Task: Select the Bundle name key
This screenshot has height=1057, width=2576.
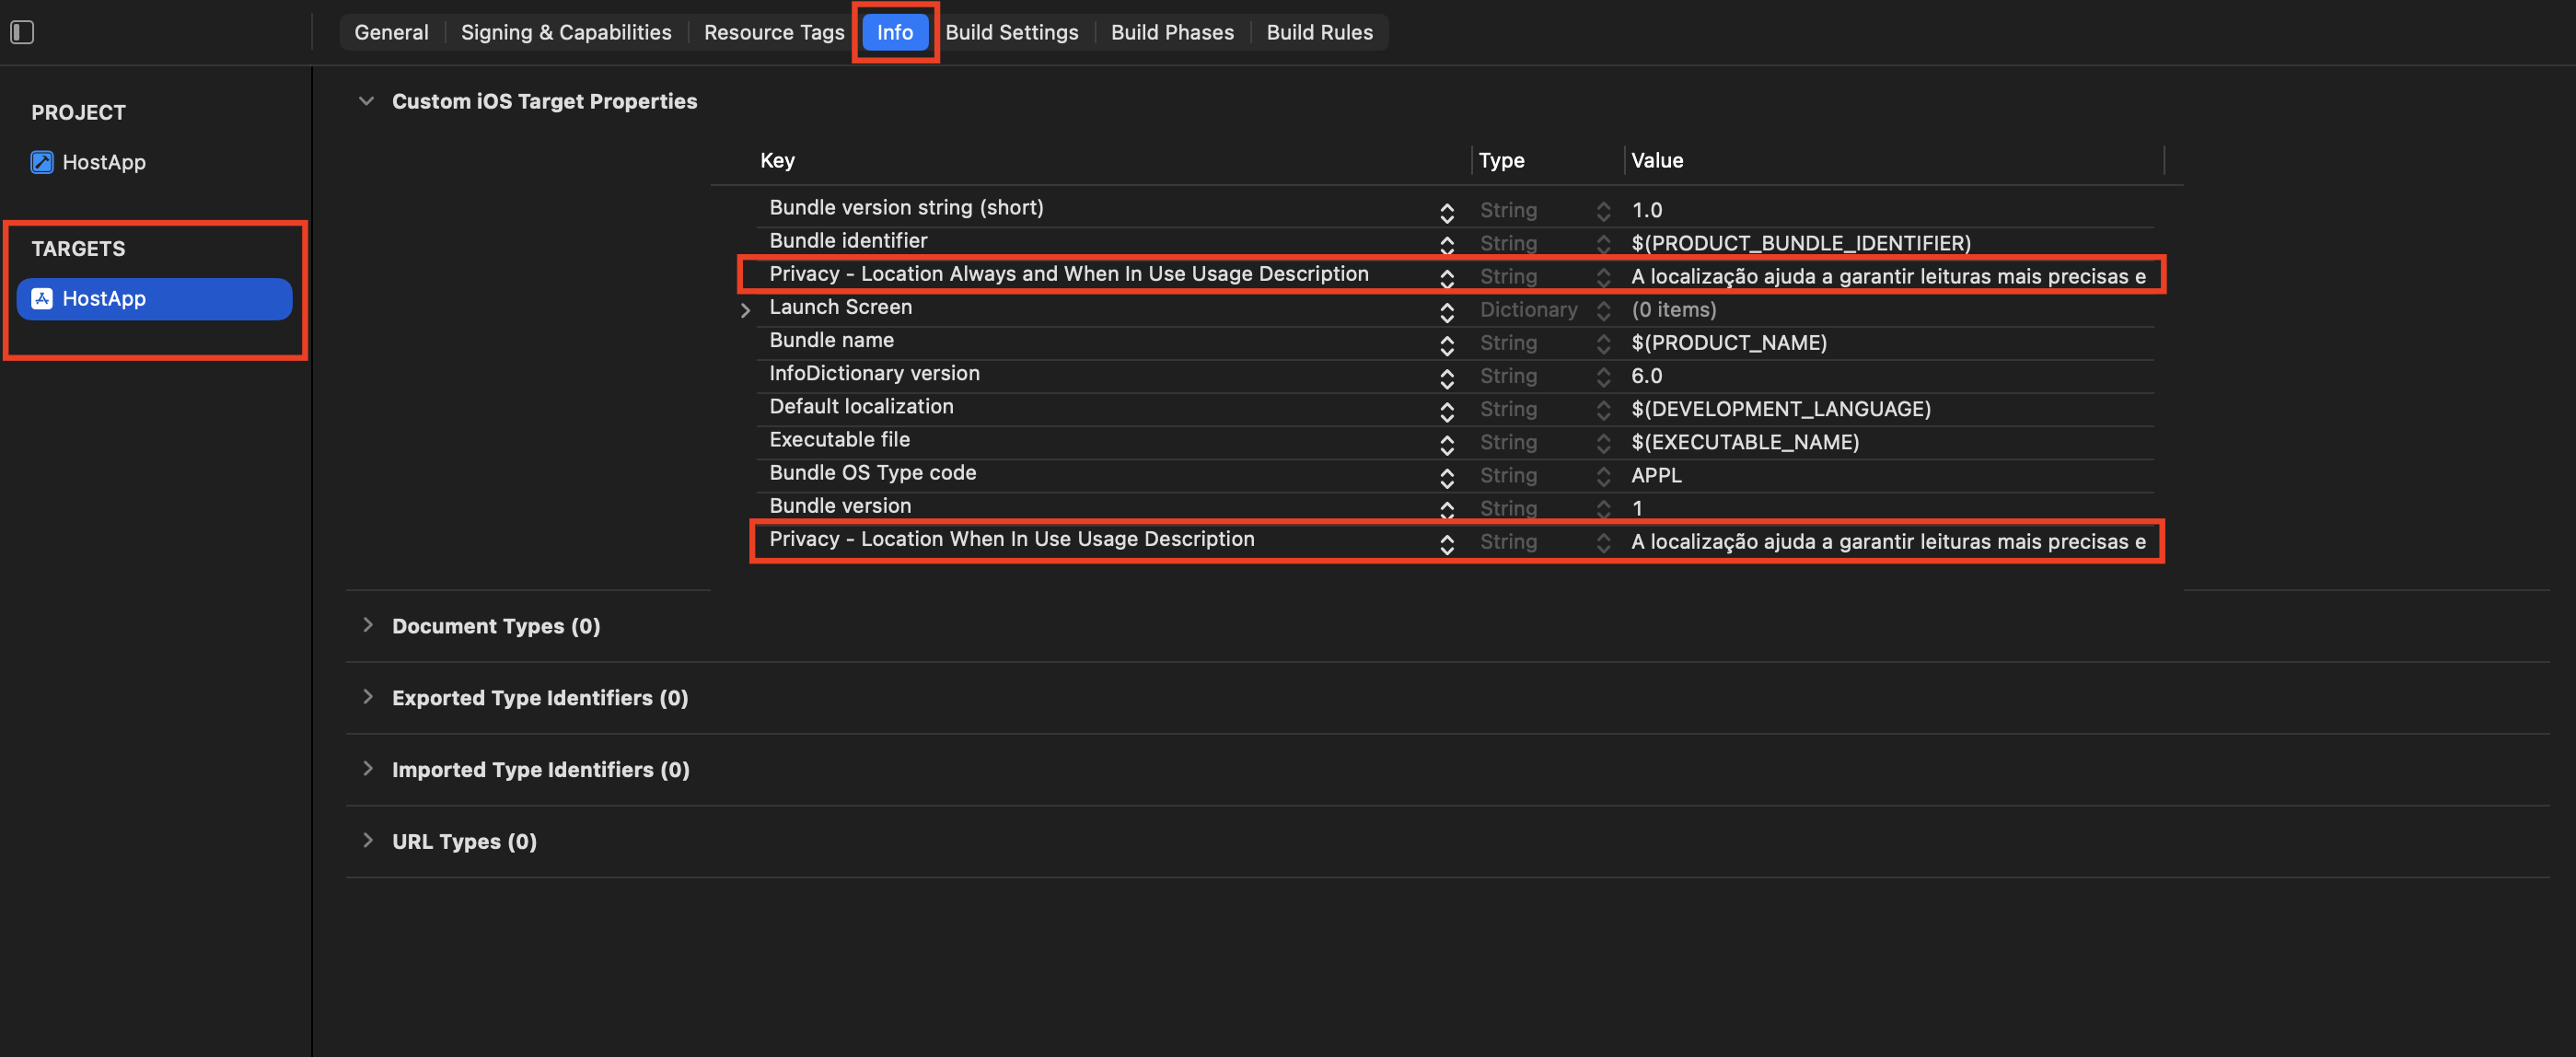Action: [831, 340]
